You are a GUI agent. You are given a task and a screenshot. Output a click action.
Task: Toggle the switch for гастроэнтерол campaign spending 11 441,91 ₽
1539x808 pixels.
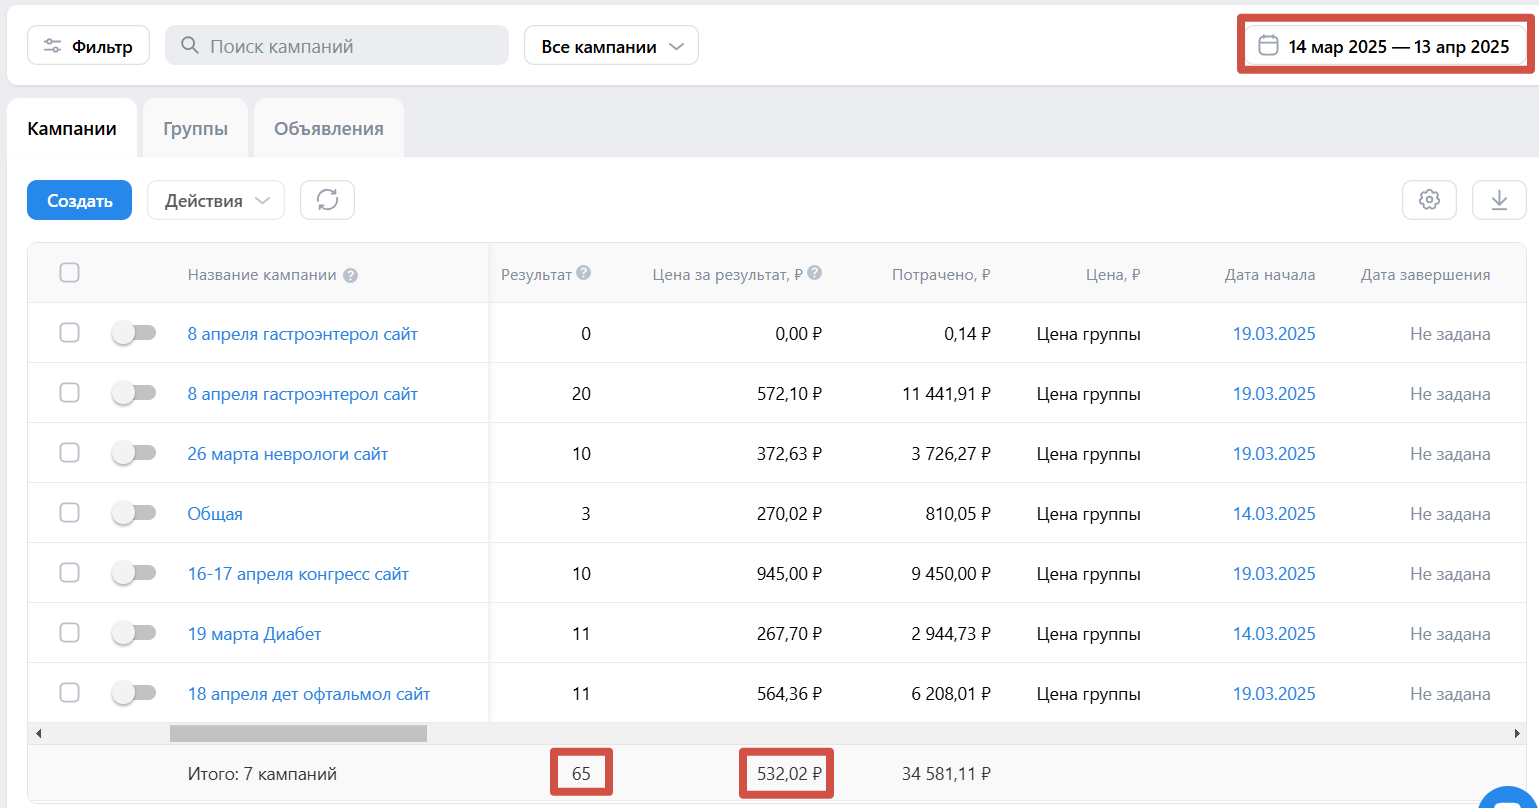(x=134, y=393)
